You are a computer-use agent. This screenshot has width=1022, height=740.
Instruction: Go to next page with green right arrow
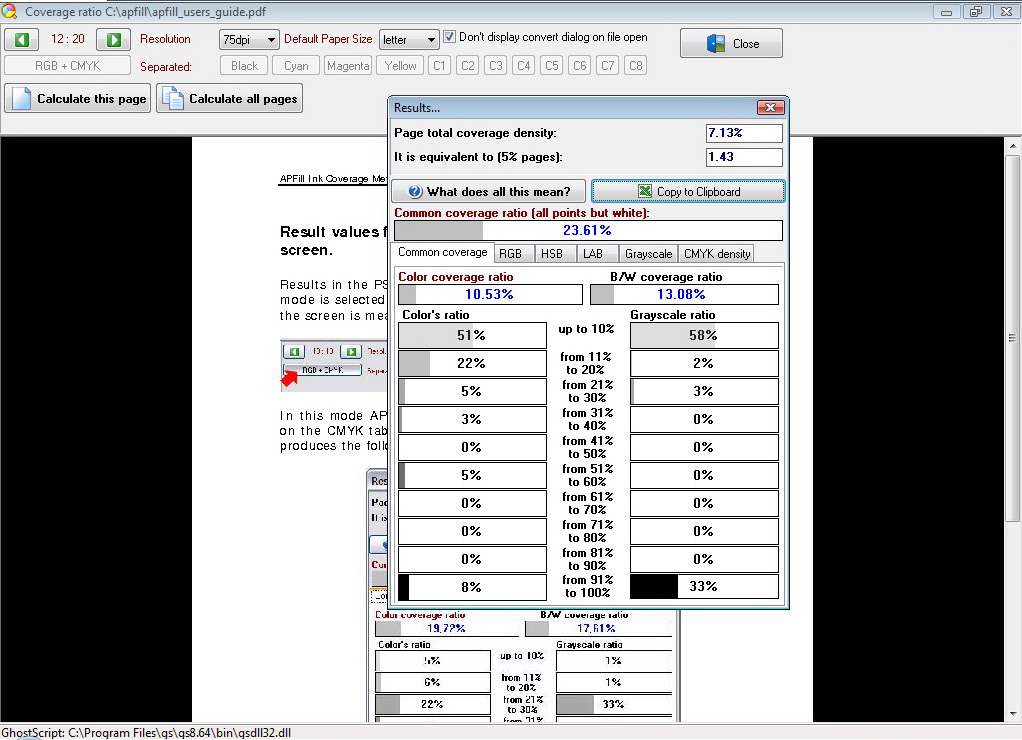point(114,40)
